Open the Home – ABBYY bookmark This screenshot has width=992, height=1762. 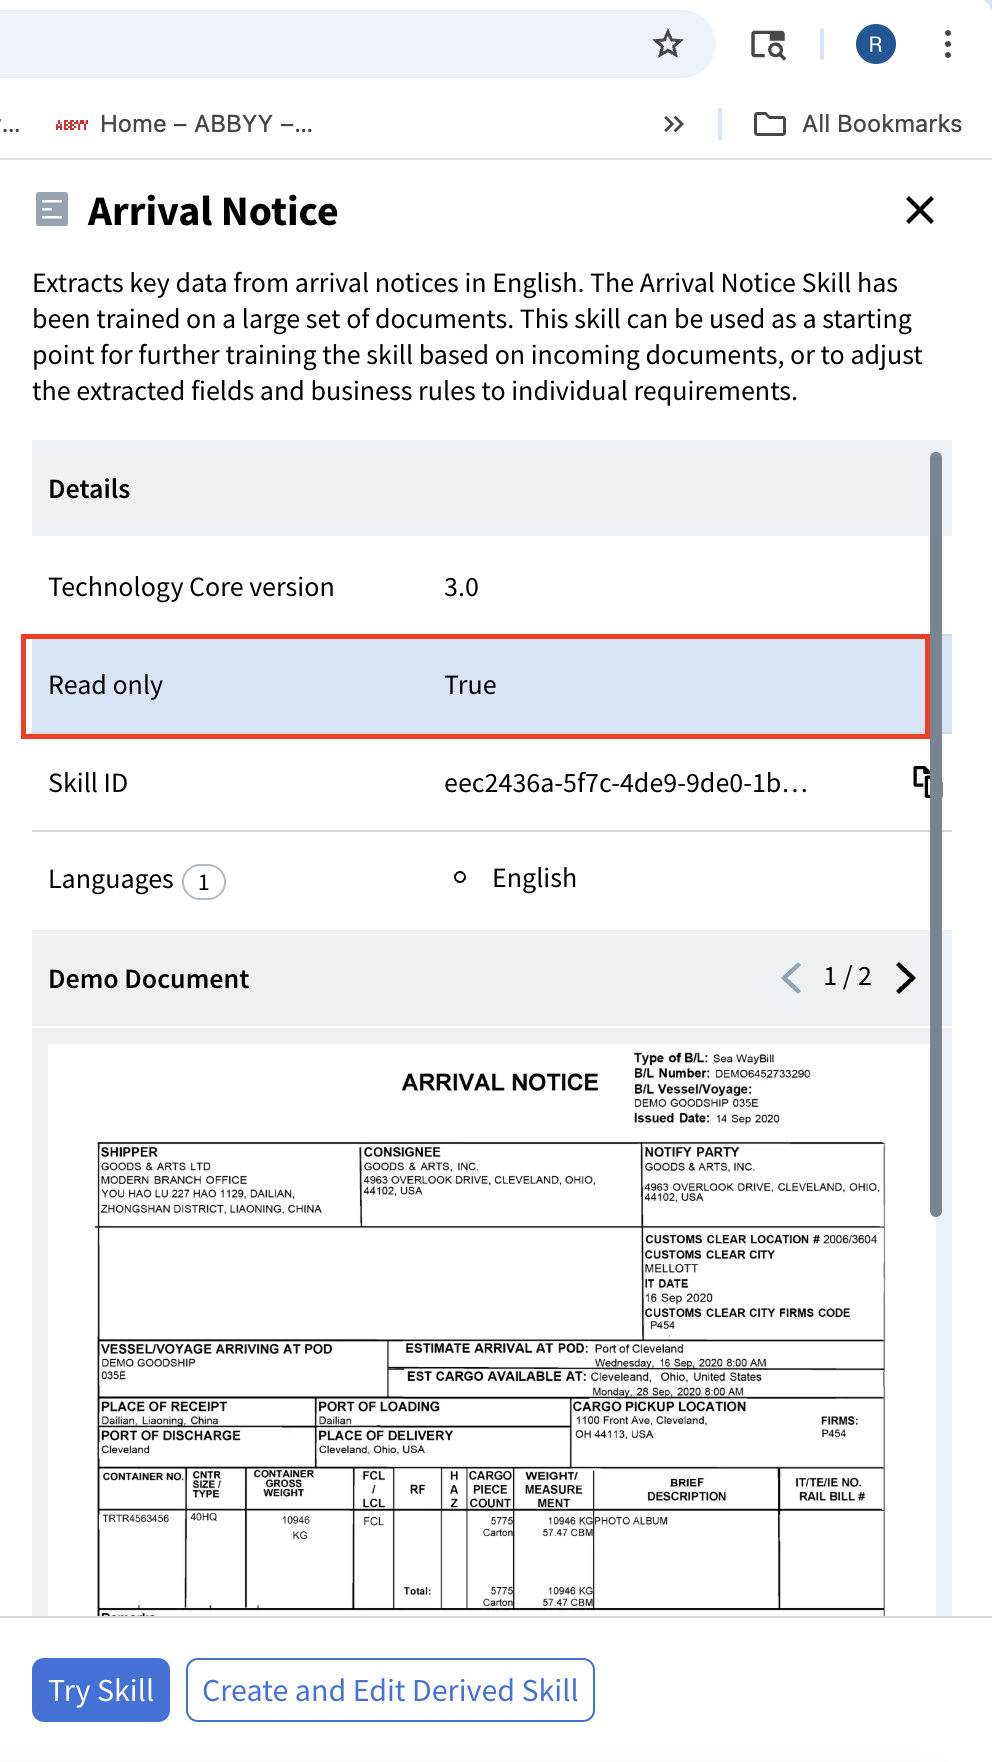(x=184, y=124)
